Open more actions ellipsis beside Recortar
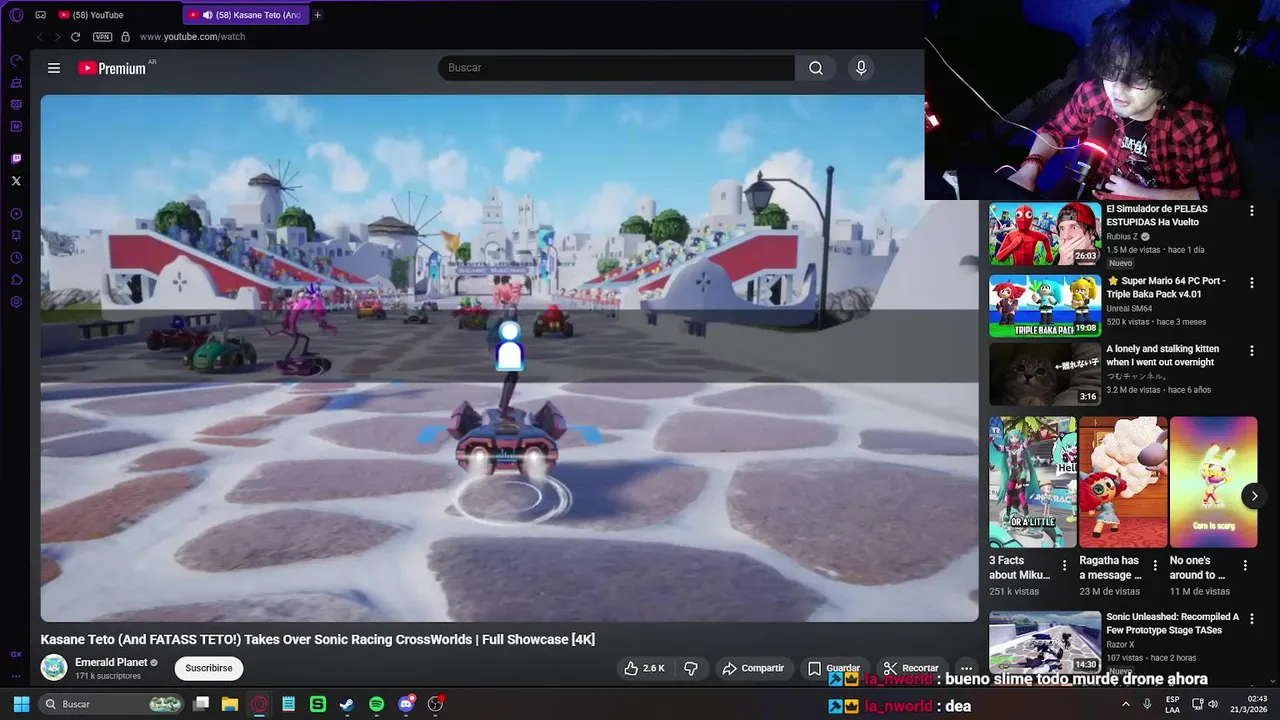This screenshot has width=1280, height=720. pyautogui.click(x=966, y=668)
